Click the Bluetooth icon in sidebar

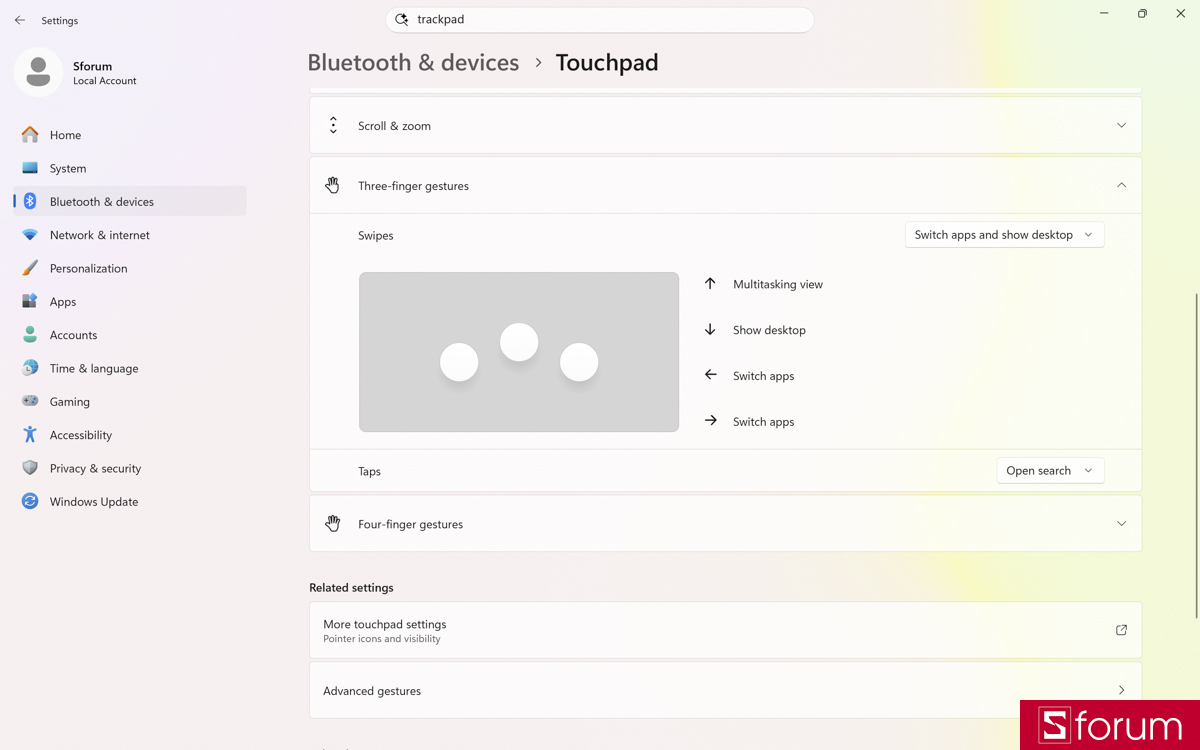pos(30,201)
